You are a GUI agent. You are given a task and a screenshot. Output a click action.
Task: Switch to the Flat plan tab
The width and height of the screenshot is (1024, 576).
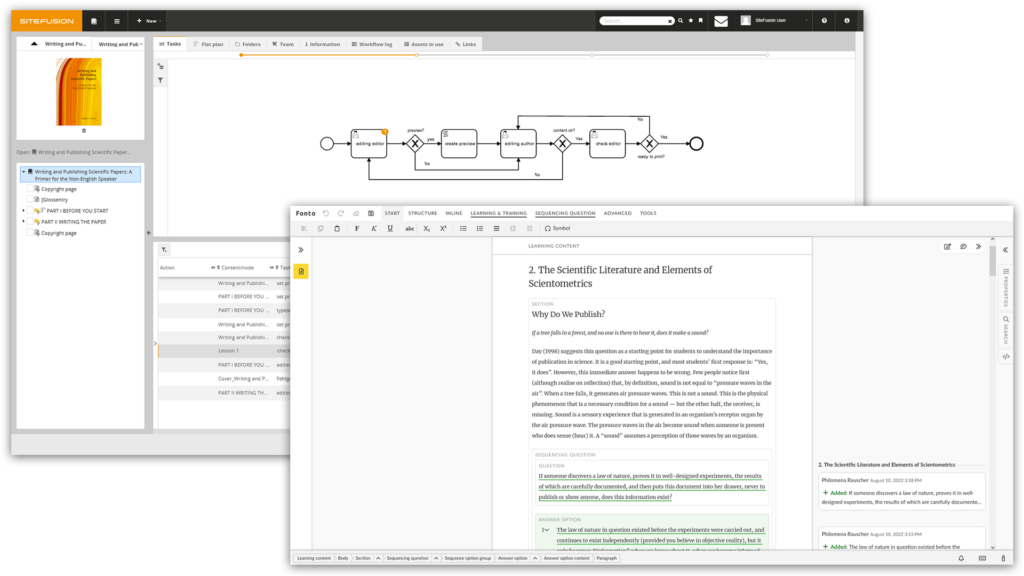[208, 44]
